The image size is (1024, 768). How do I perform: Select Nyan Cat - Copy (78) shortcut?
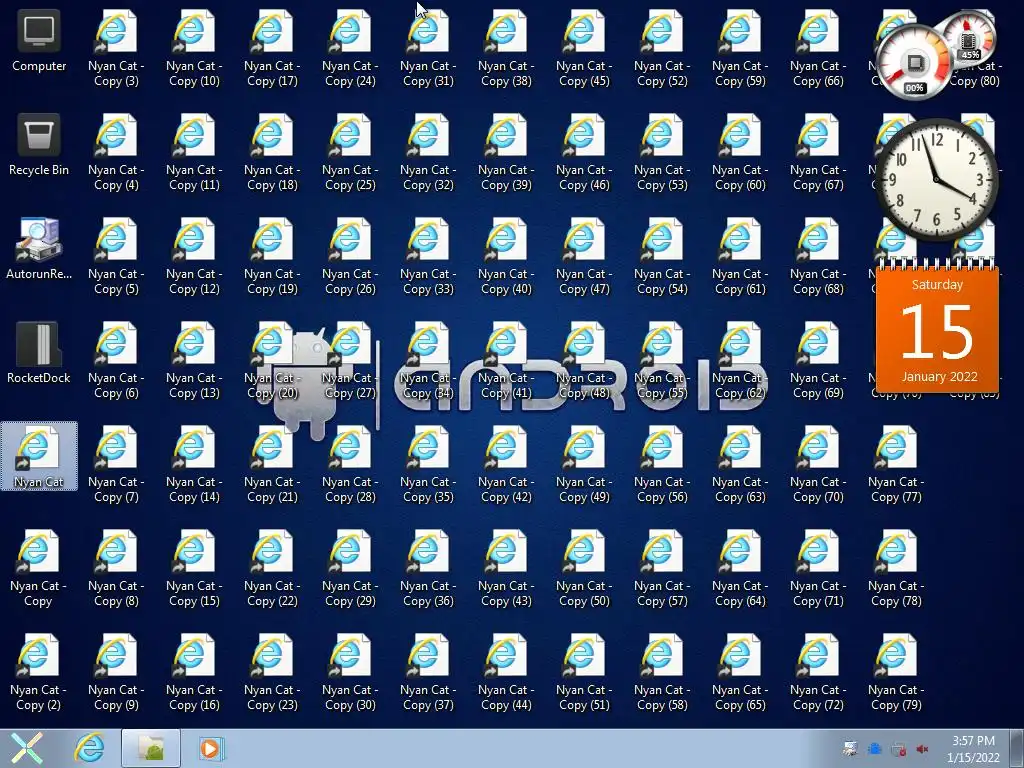click(x=896, y=568)
